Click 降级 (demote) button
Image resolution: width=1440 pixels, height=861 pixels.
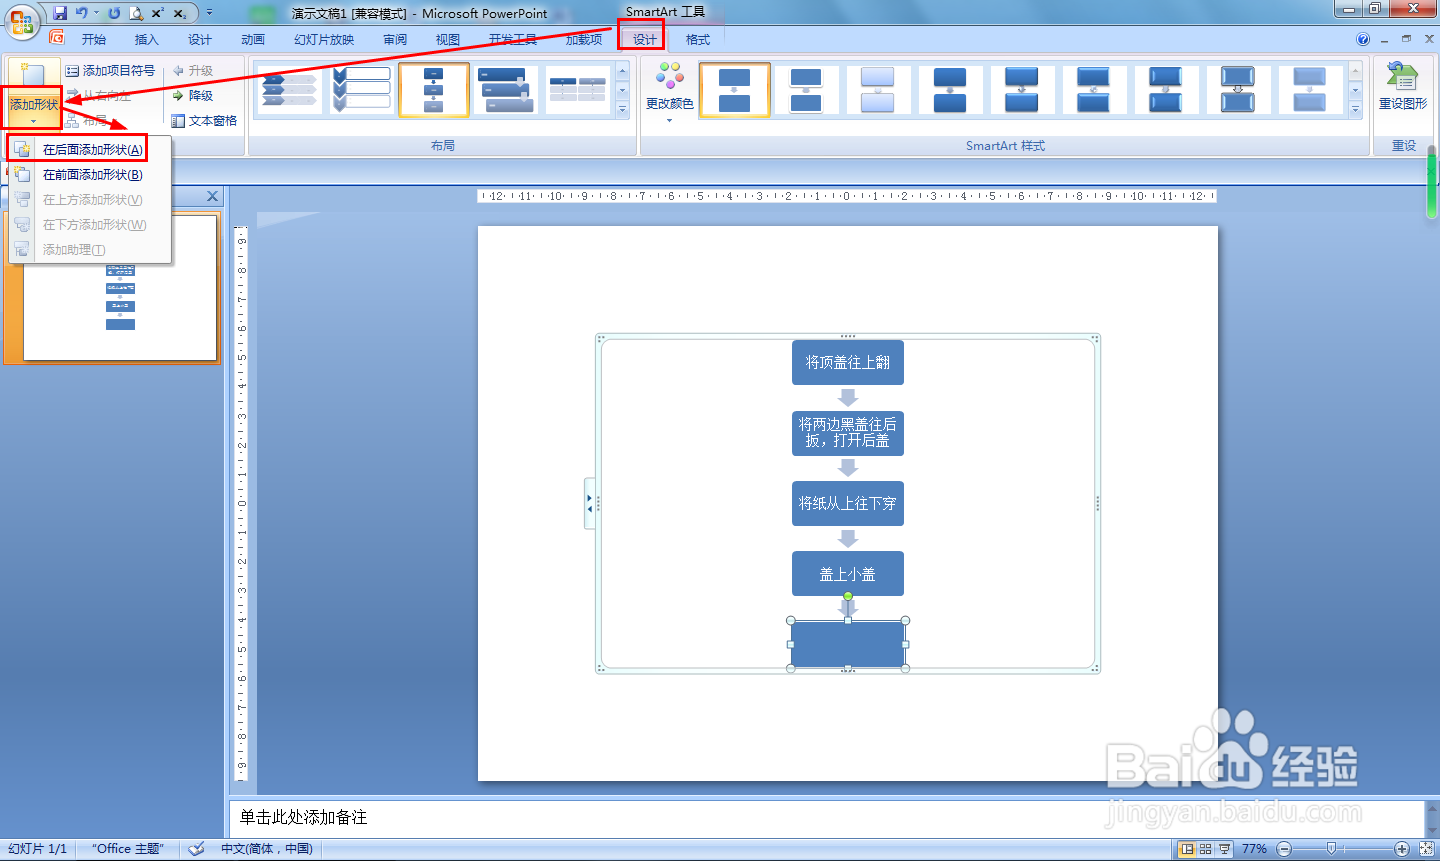[192, 96]
